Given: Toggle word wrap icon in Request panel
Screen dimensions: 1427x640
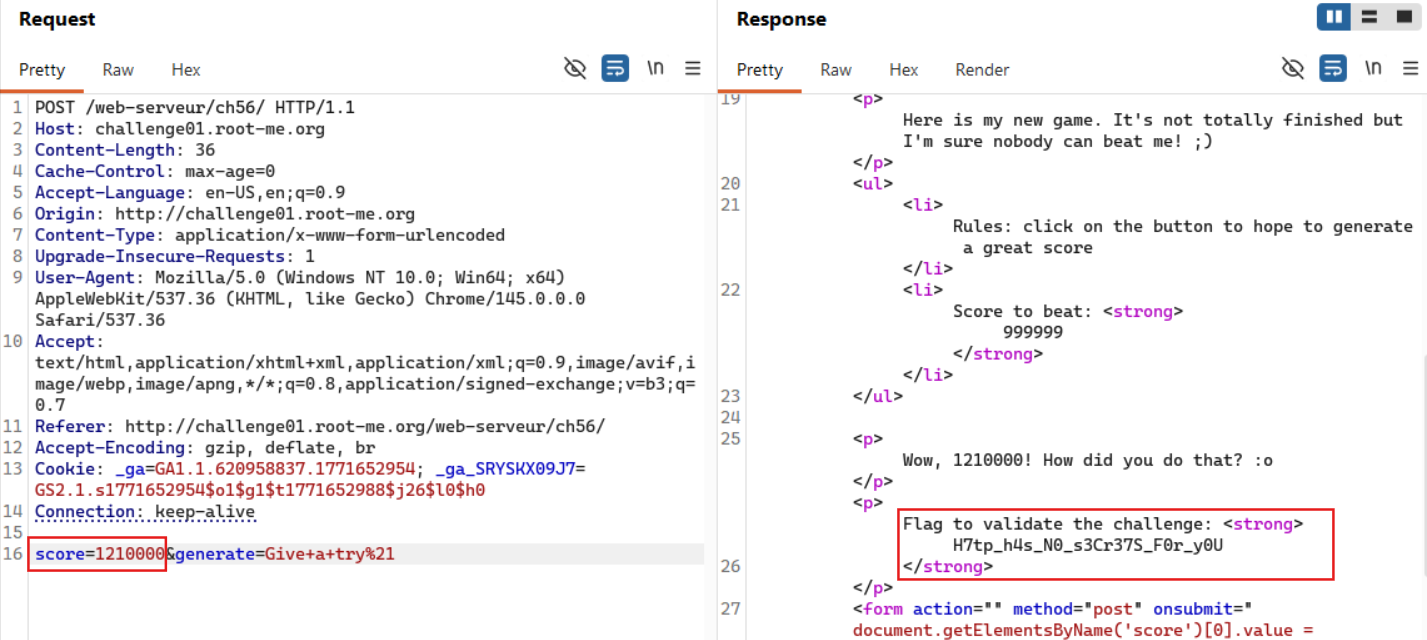Looking at the screenshot, I should pyautogui.click(x=615, y=68).
